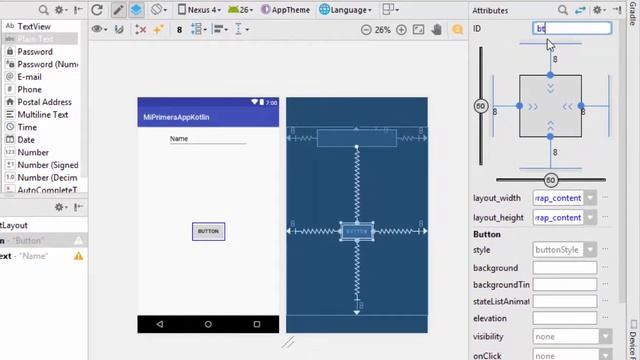Open the pack options dropdown
The height and width of the screenshot is (360, 640).
pos(199,29)
